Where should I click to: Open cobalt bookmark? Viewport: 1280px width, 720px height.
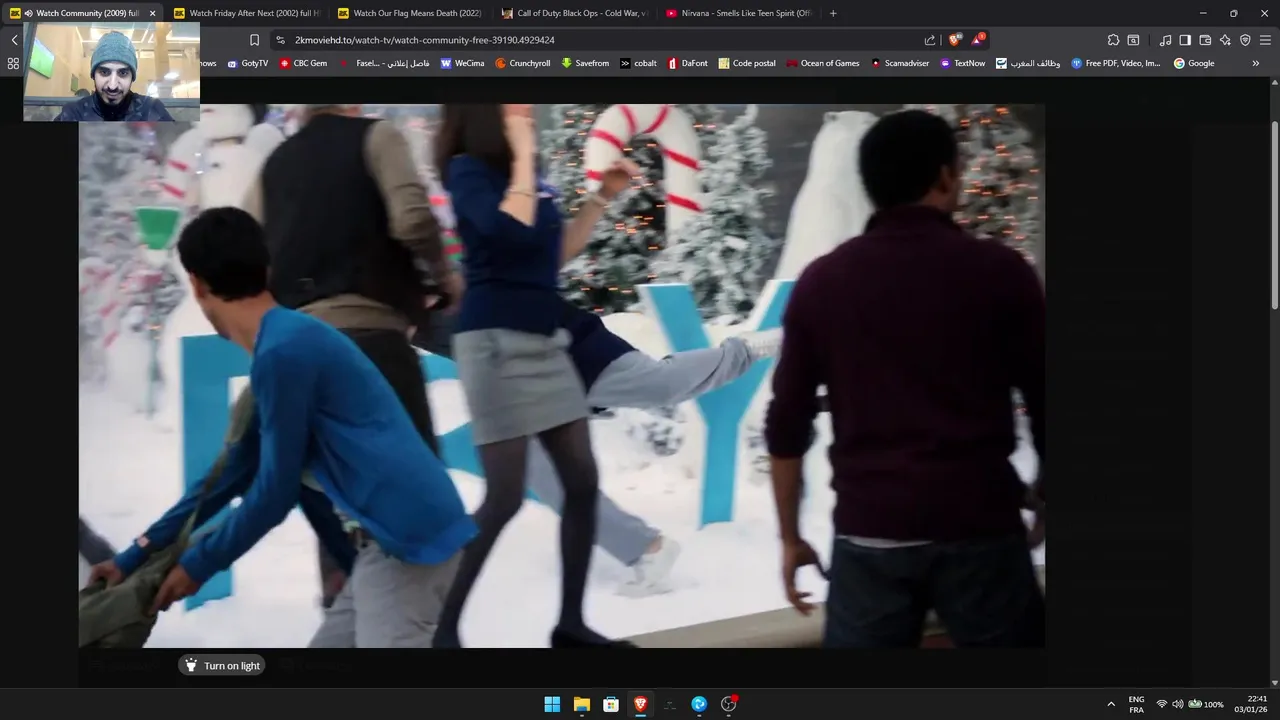[638, 63]
